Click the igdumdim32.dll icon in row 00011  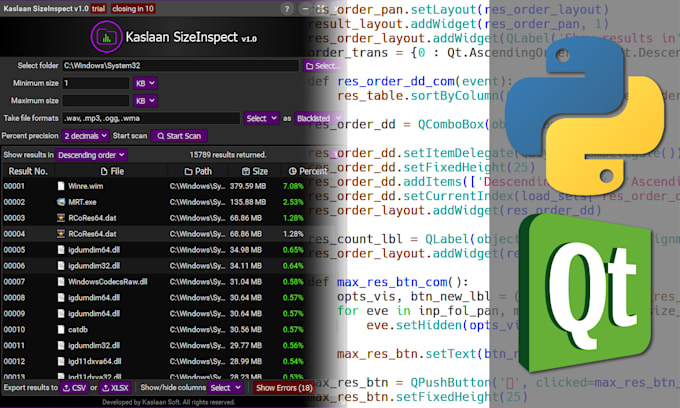pyautogui.click(x=61, y=346)
